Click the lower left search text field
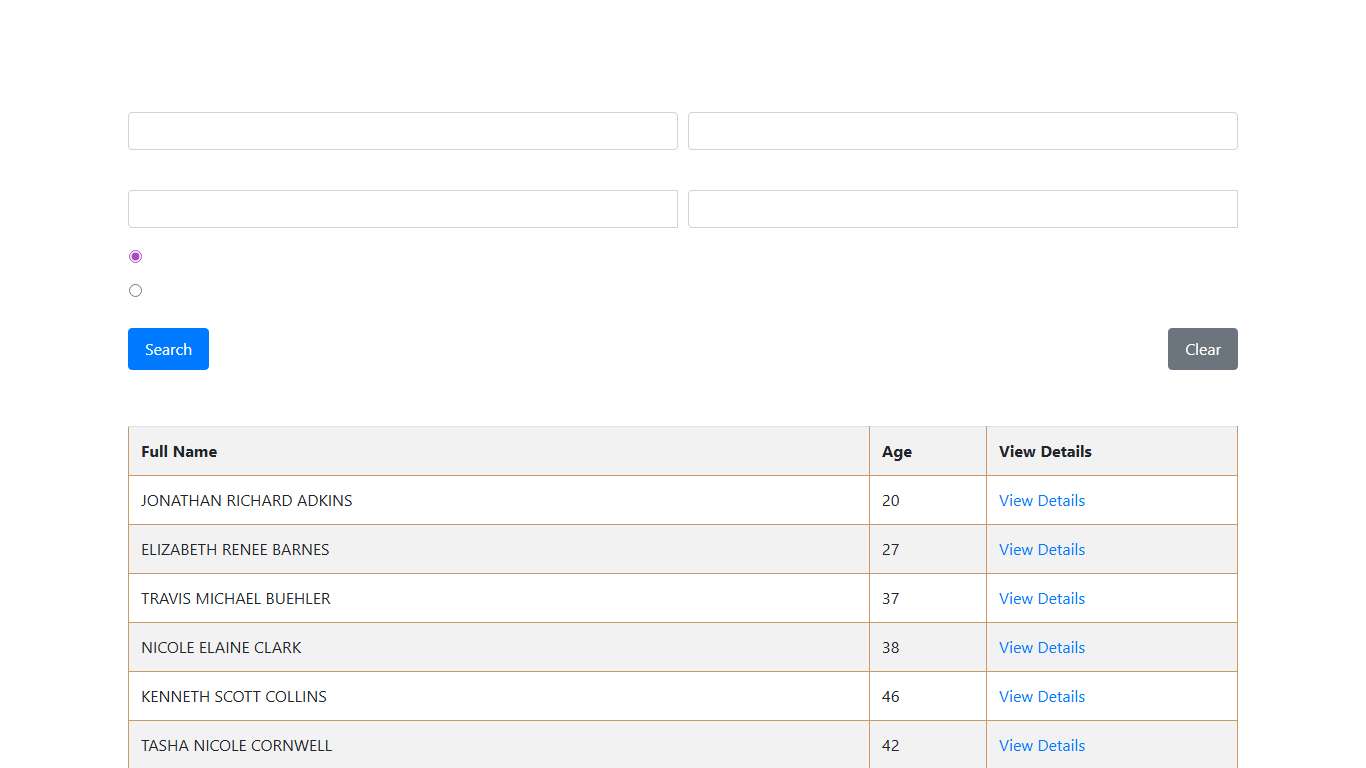This screenshot has width=1366, height=768. click(402, 209)
